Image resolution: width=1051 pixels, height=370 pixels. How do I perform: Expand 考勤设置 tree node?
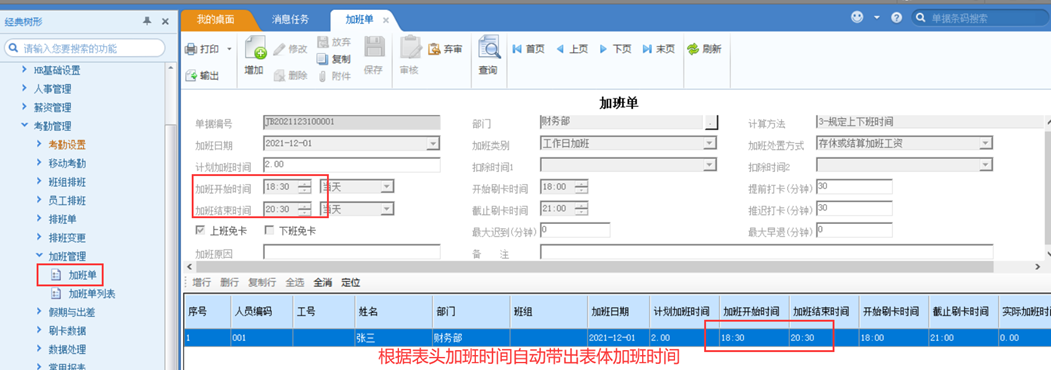(39, 144)
